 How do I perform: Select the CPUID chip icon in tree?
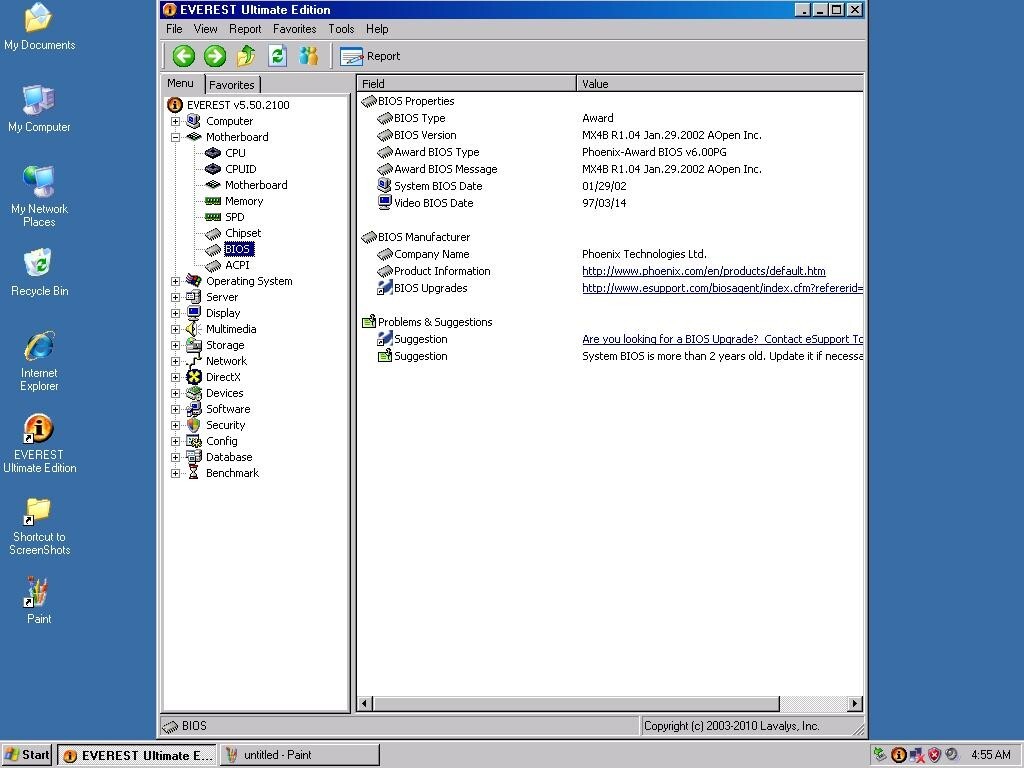(x=213, y=168)
